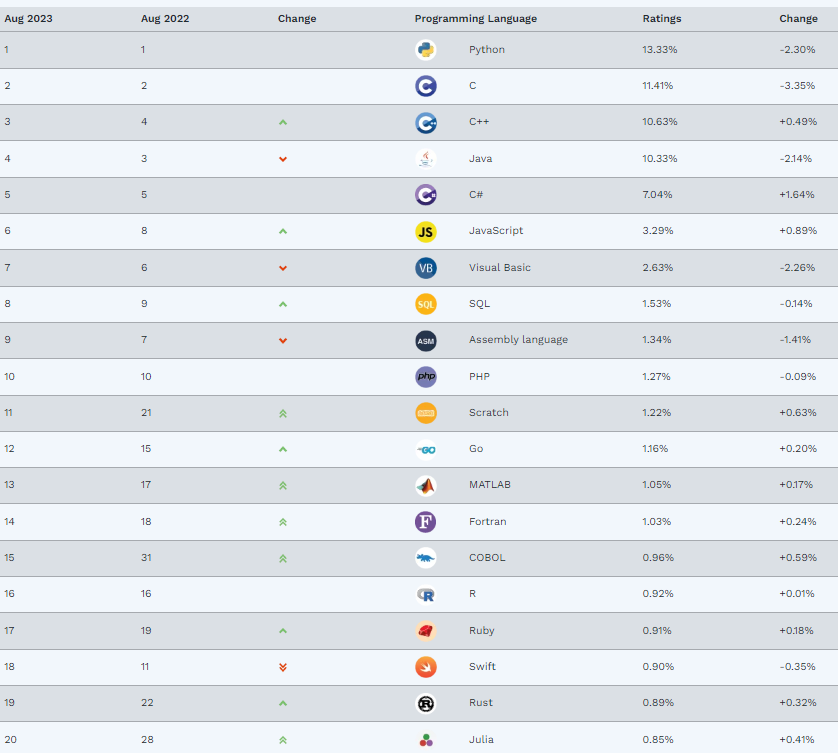Click the Rust gear logo icon
Viewport: 838px width, 753px height.
click(426, 703)
